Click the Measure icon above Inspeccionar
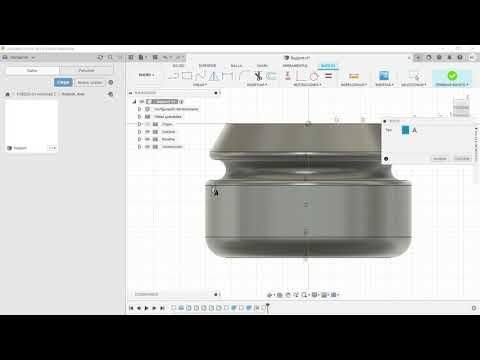The height and width of the screenshot is (360, 480). click(354, 76)
